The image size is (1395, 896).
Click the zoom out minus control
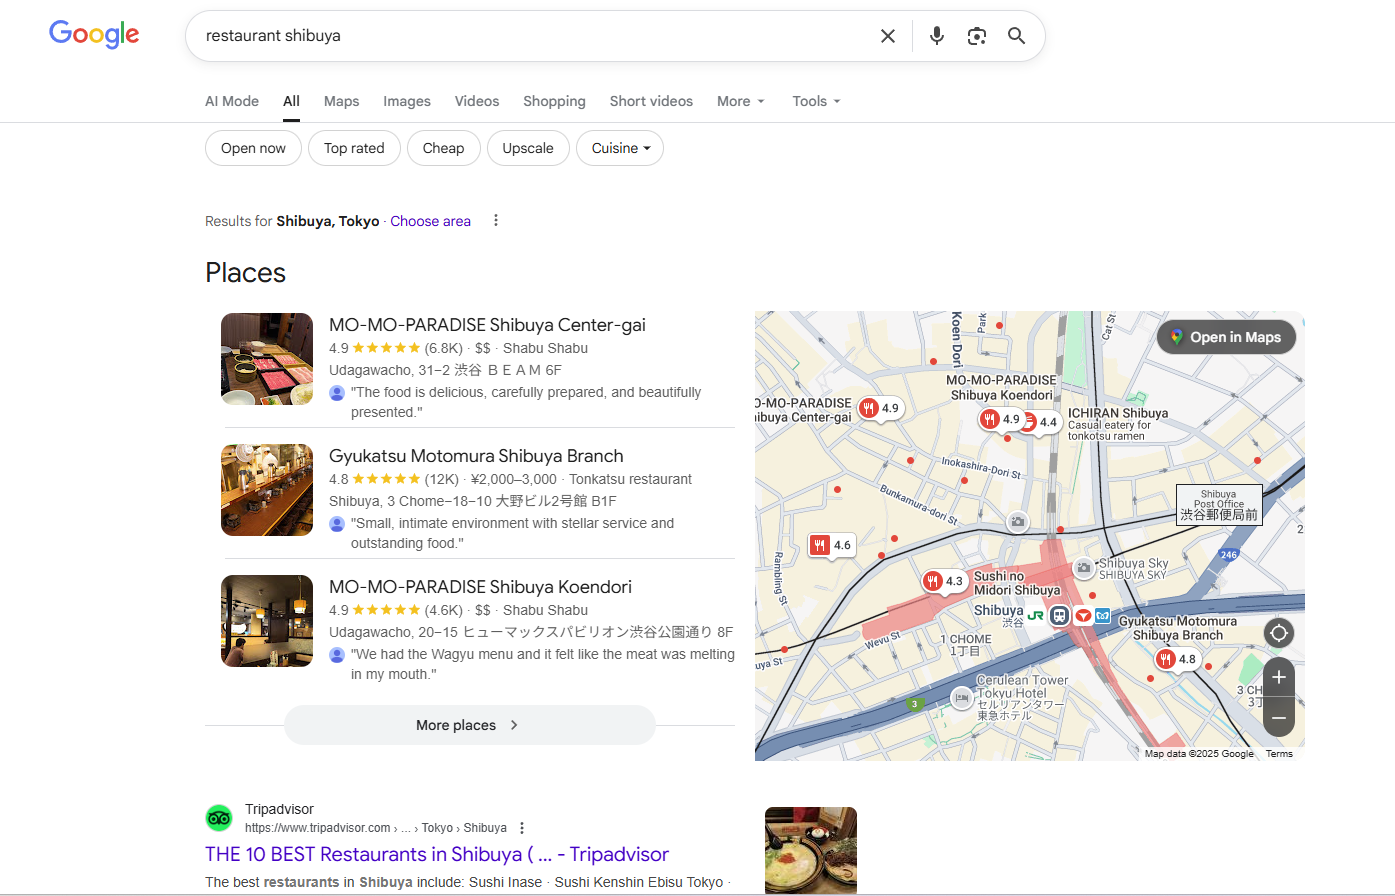tap(1278, 717)
